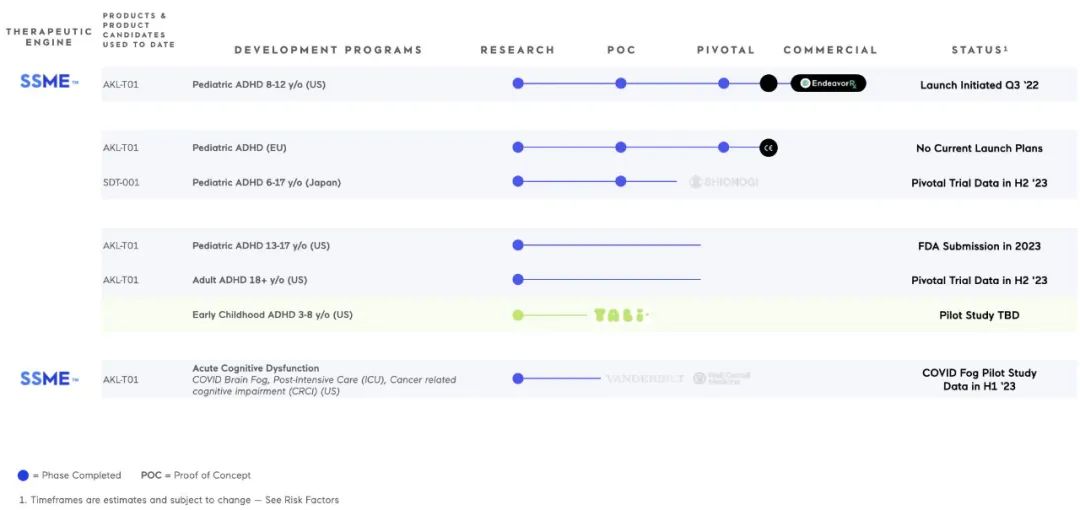Click the Pivotal column header
1080x510 pixels.
726,50
